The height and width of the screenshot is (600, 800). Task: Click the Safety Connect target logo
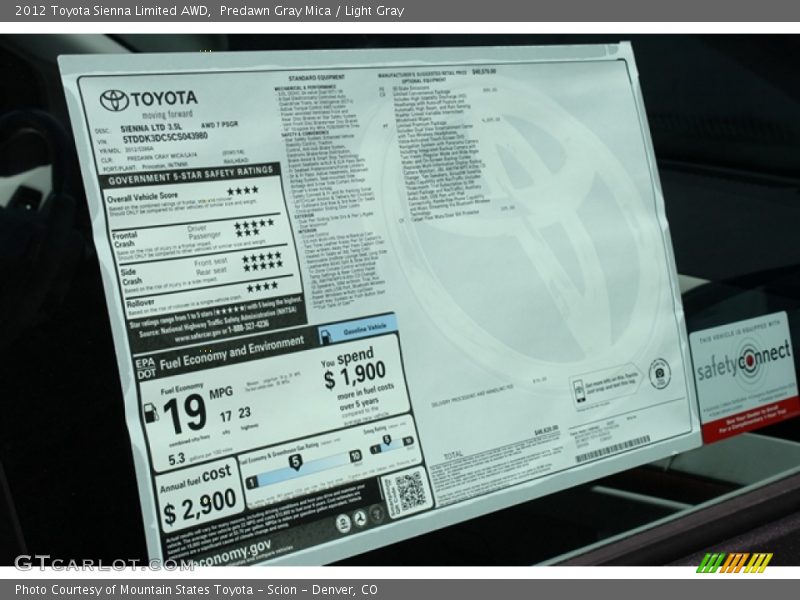pos(749,361)
